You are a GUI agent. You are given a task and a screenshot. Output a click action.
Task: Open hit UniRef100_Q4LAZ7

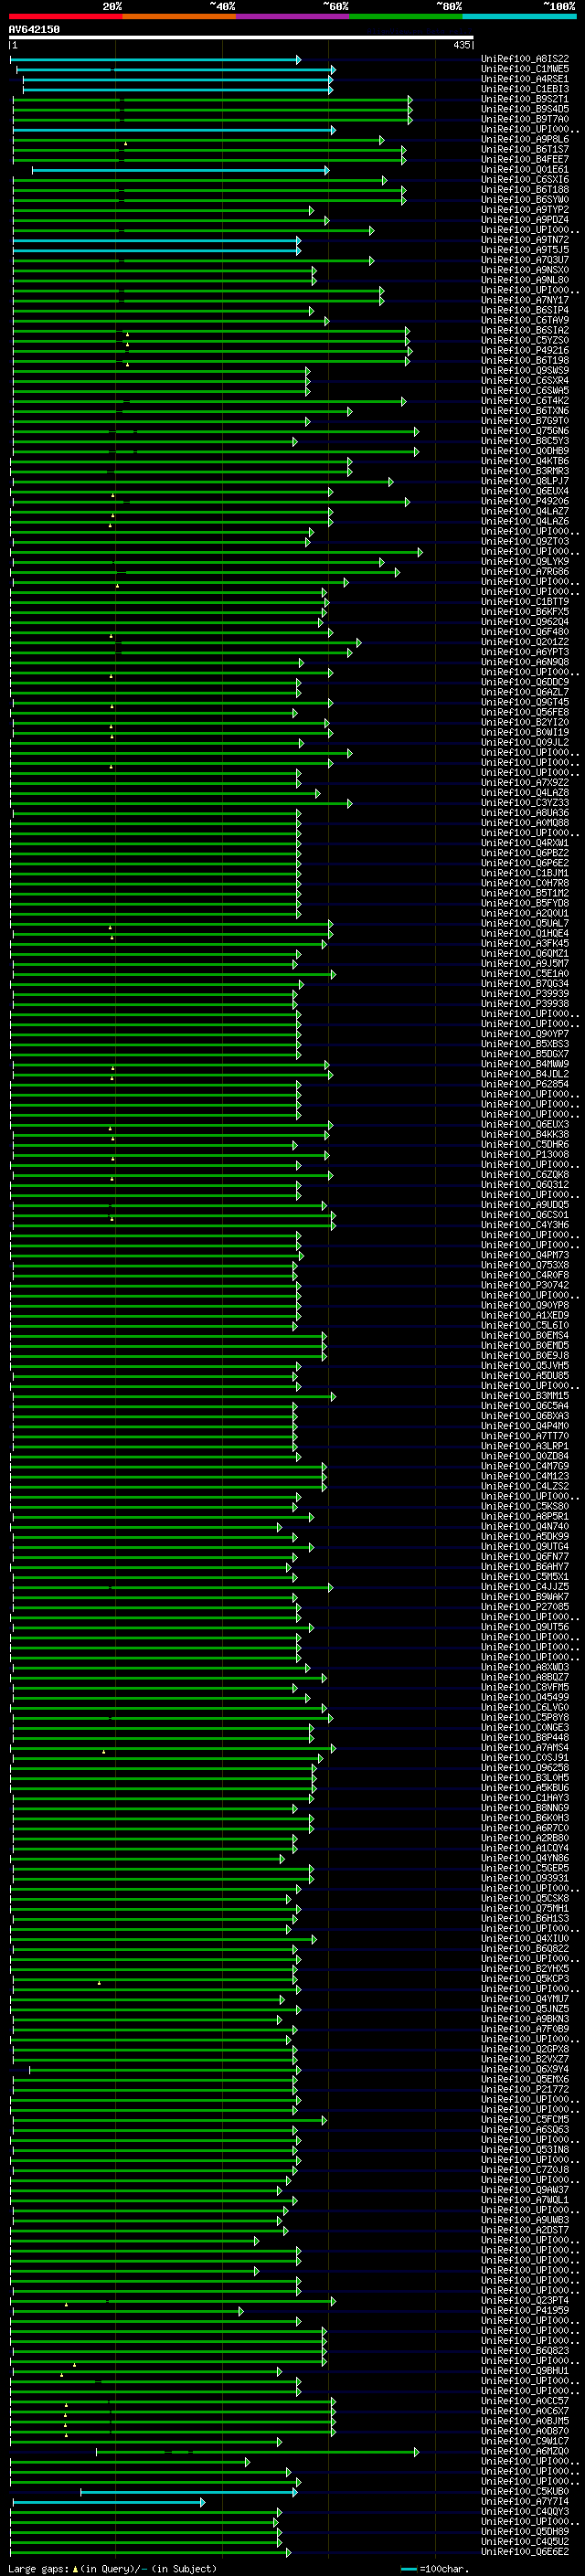pos(525,512)
